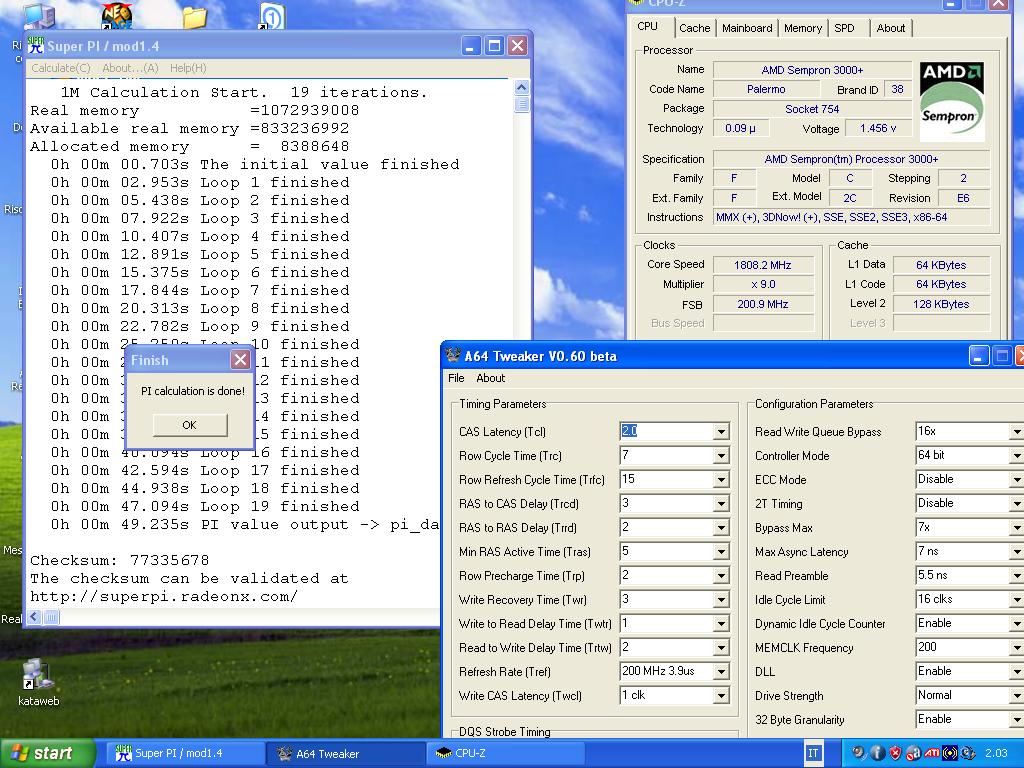This screenshot has height=768, width=1024.
Task: Click OK in the Finish dialog
Action: point(190,425)
